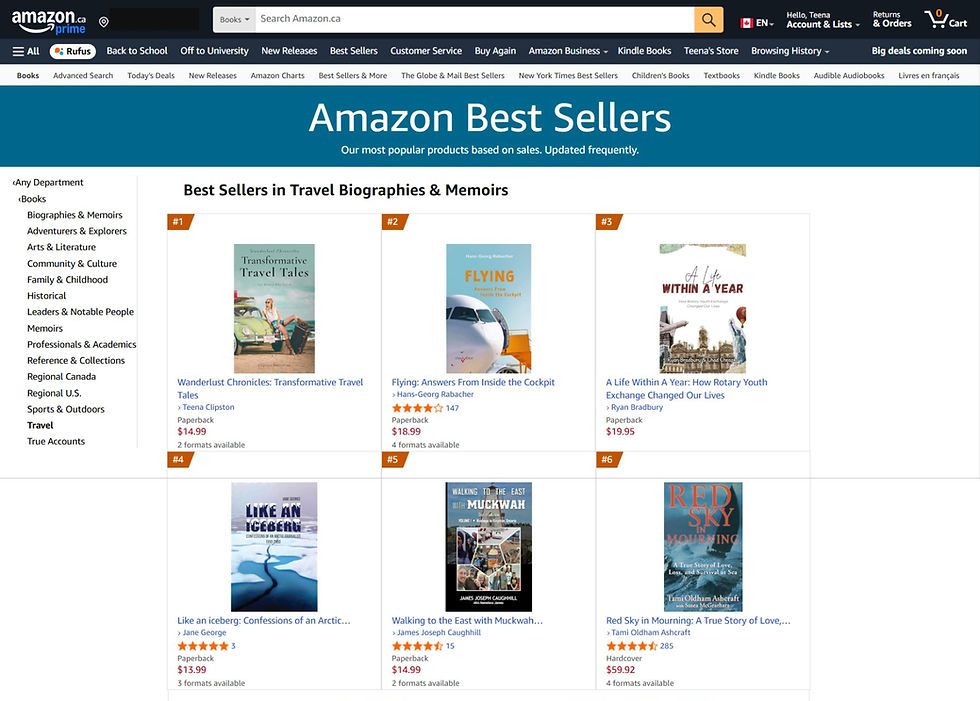Open Best Sellers in the nav bar
Screen dimensions: 980x701
coord(354,51)
